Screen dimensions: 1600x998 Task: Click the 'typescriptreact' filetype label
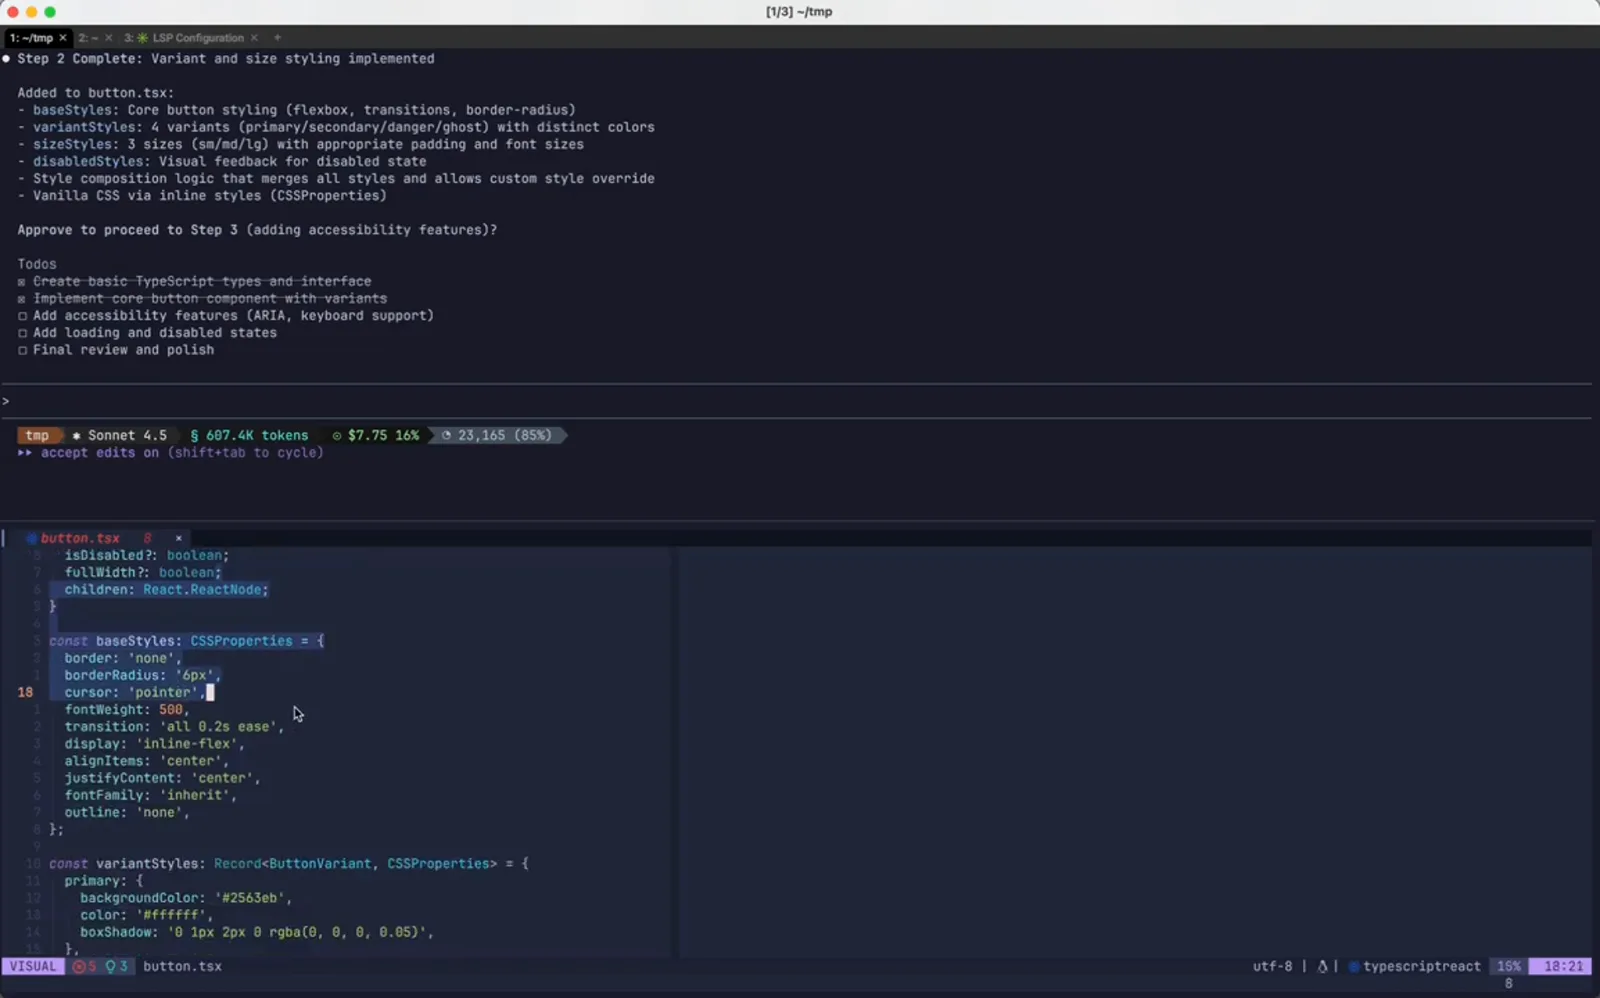pos(1421,966)
